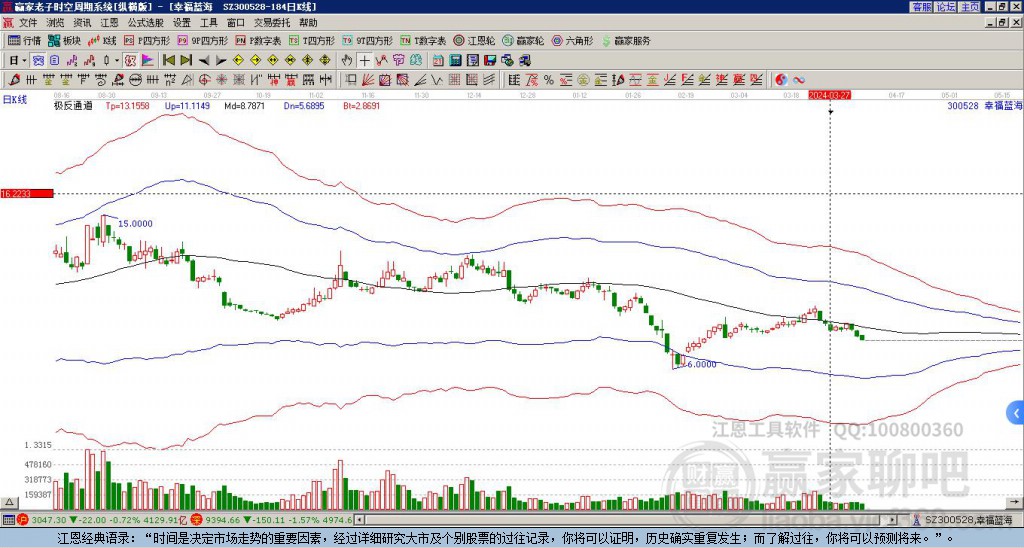Click the percent sign tool
Image resolution: width=1024 pixels, height=548 pixels.
tap(549, 80)
